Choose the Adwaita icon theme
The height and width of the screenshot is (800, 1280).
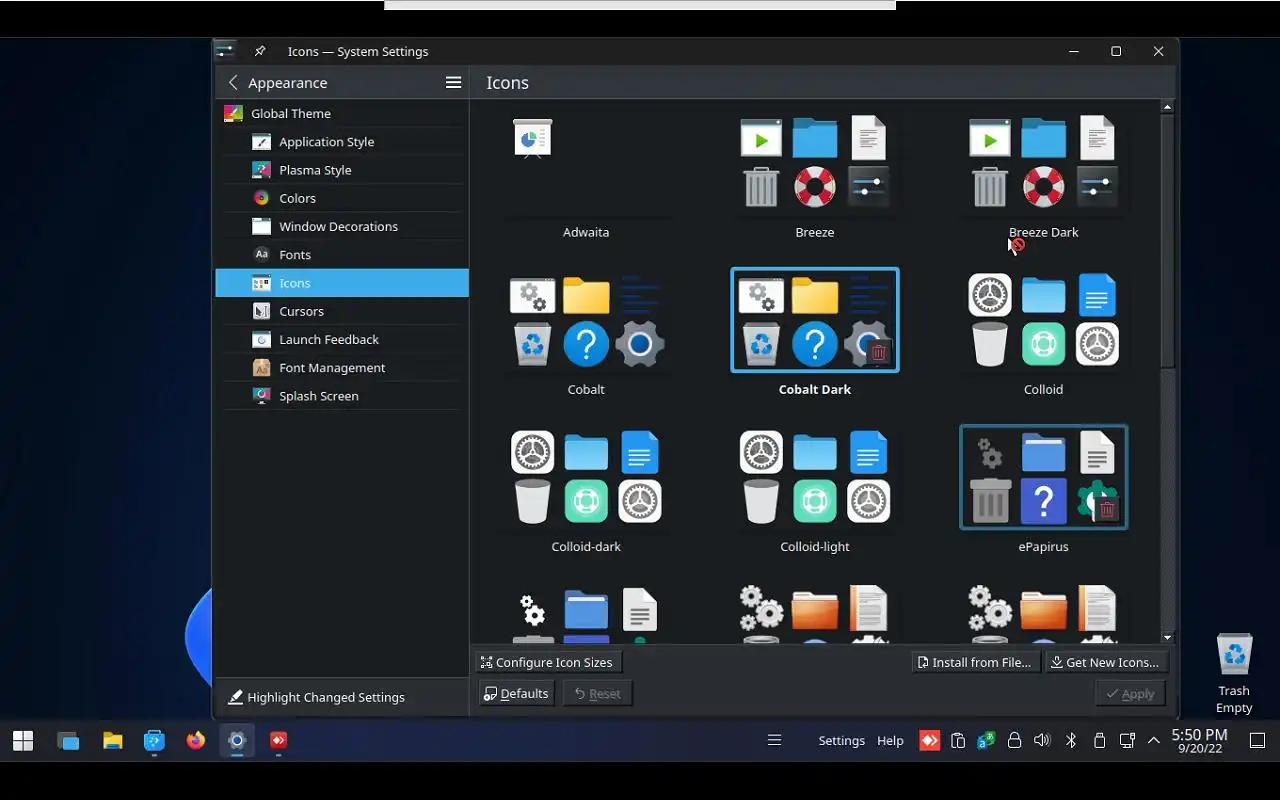(586, 177)
